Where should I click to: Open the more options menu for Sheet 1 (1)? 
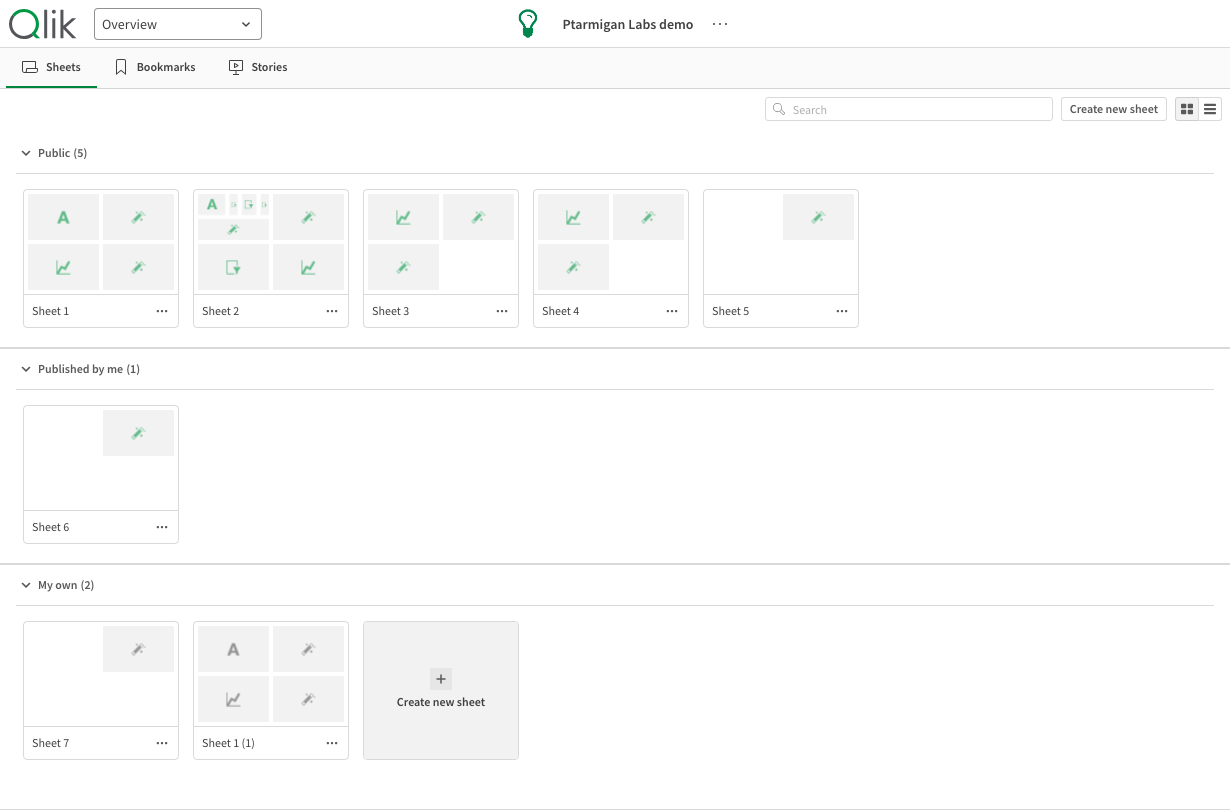coord(332,743)
